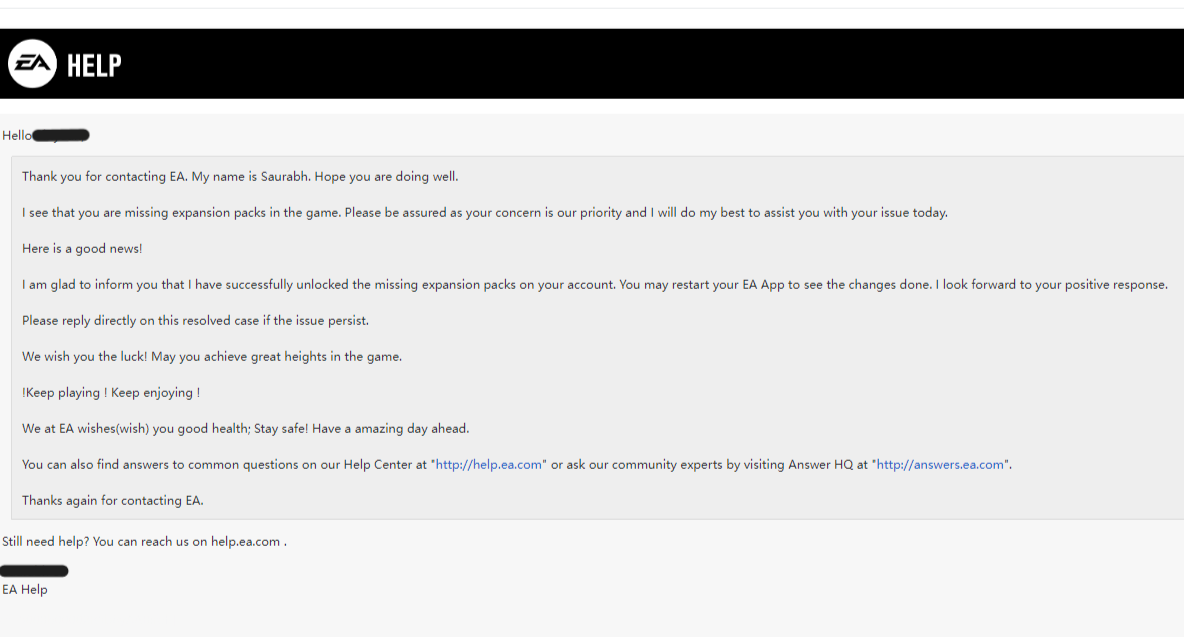Click the 'We at EA wishes(wish) you good health' line

tap(245, 428)
